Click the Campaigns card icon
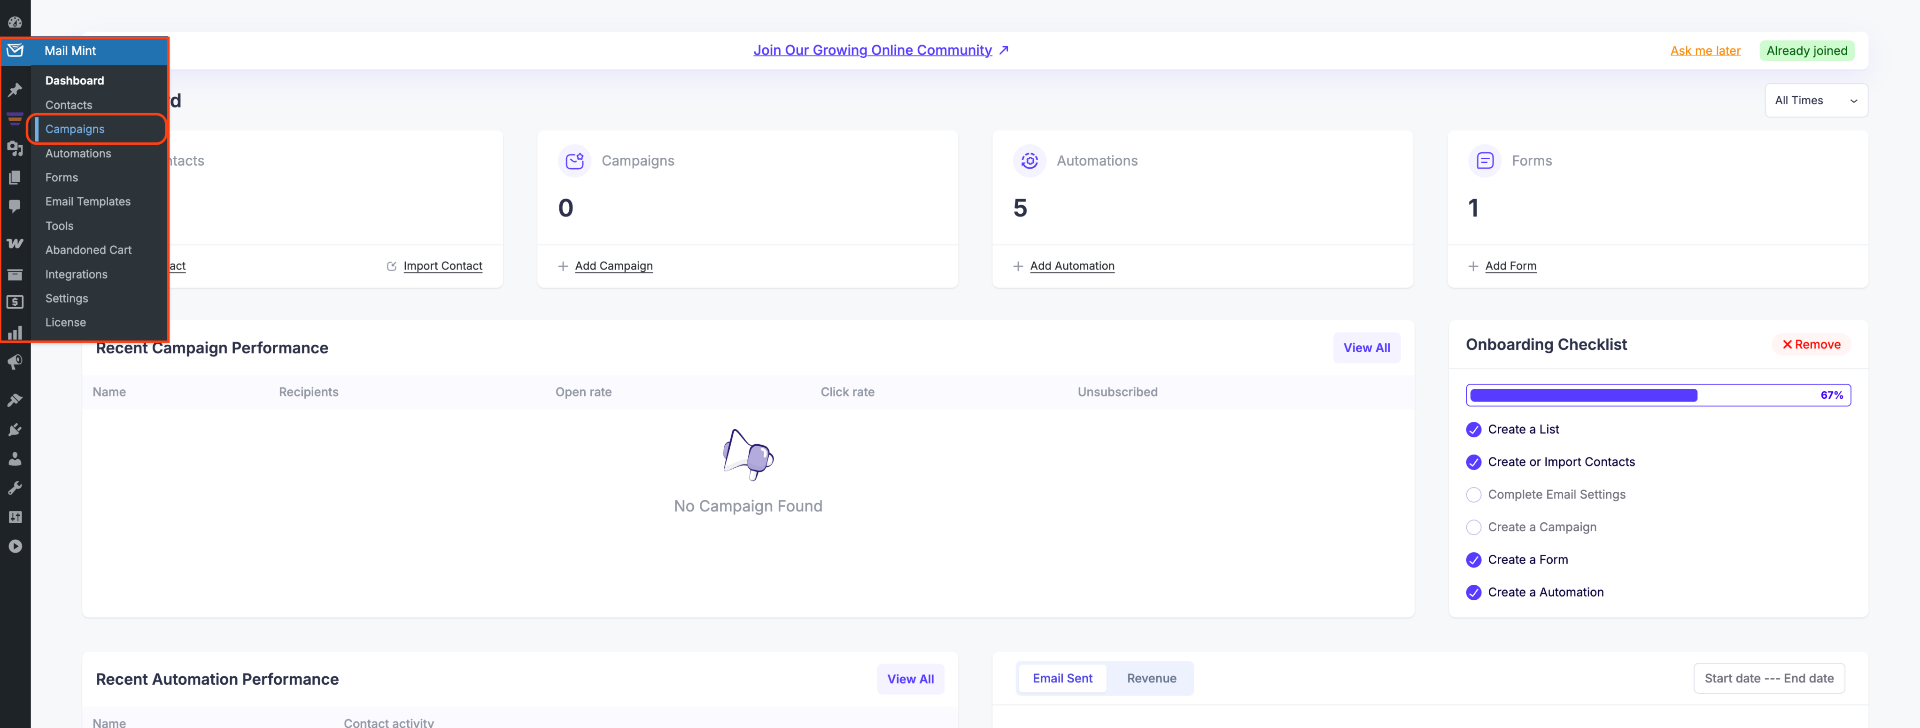Image resolution: width=1920 pixels, height=728 pixels. 575,160
